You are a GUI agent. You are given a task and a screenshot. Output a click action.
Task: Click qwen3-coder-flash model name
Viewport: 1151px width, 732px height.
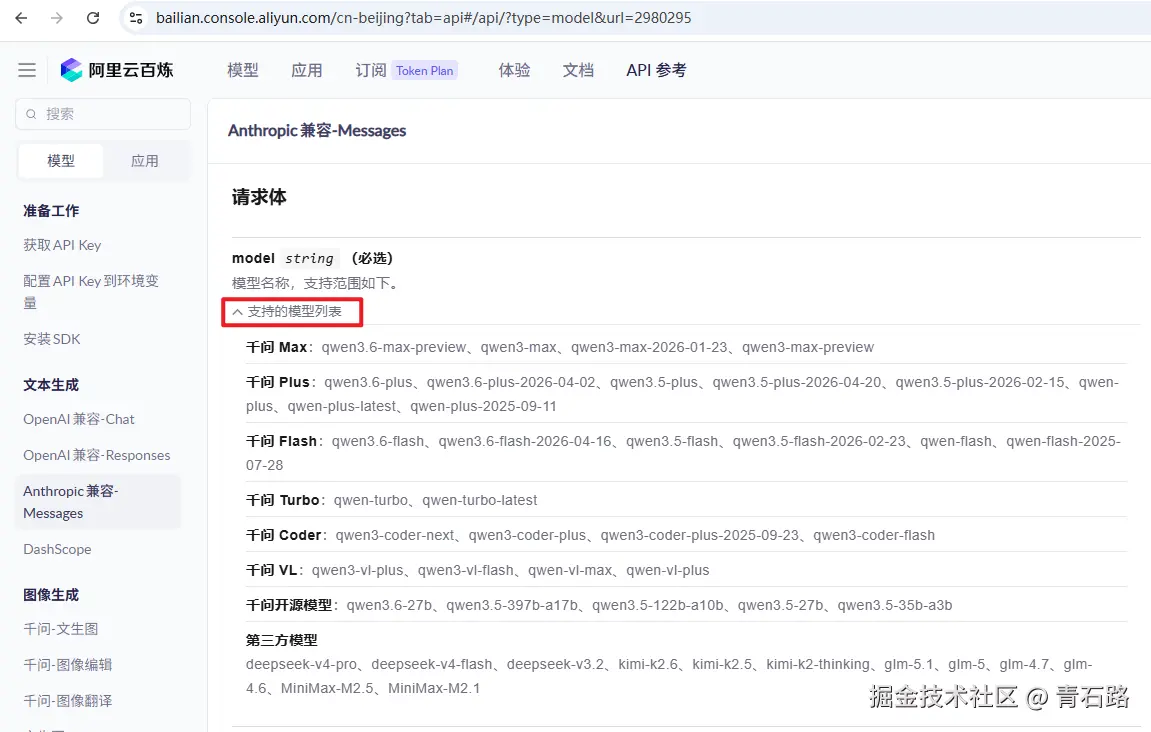click(x=874, y=535)
